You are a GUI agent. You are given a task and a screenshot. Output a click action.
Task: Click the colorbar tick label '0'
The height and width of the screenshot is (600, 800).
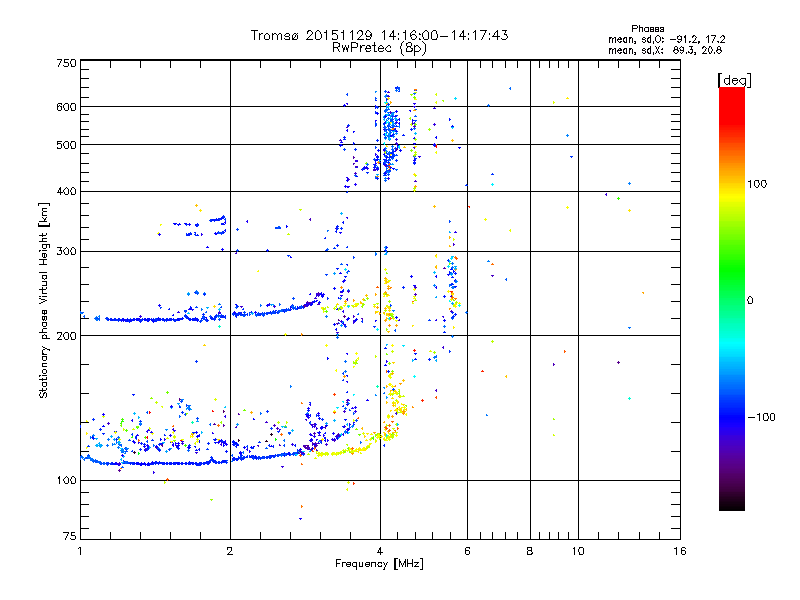[x=750, y=300]
